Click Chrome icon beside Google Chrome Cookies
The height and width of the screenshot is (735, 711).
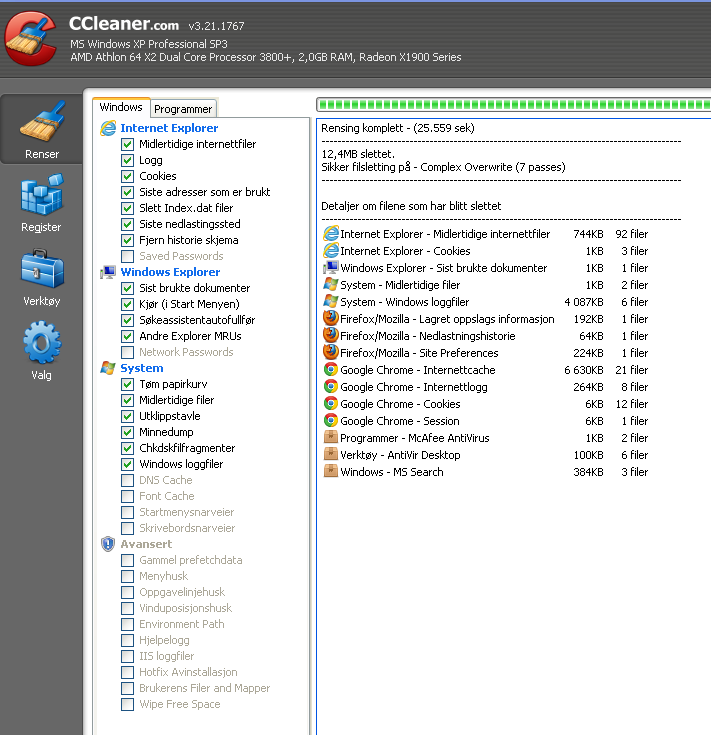331,403
